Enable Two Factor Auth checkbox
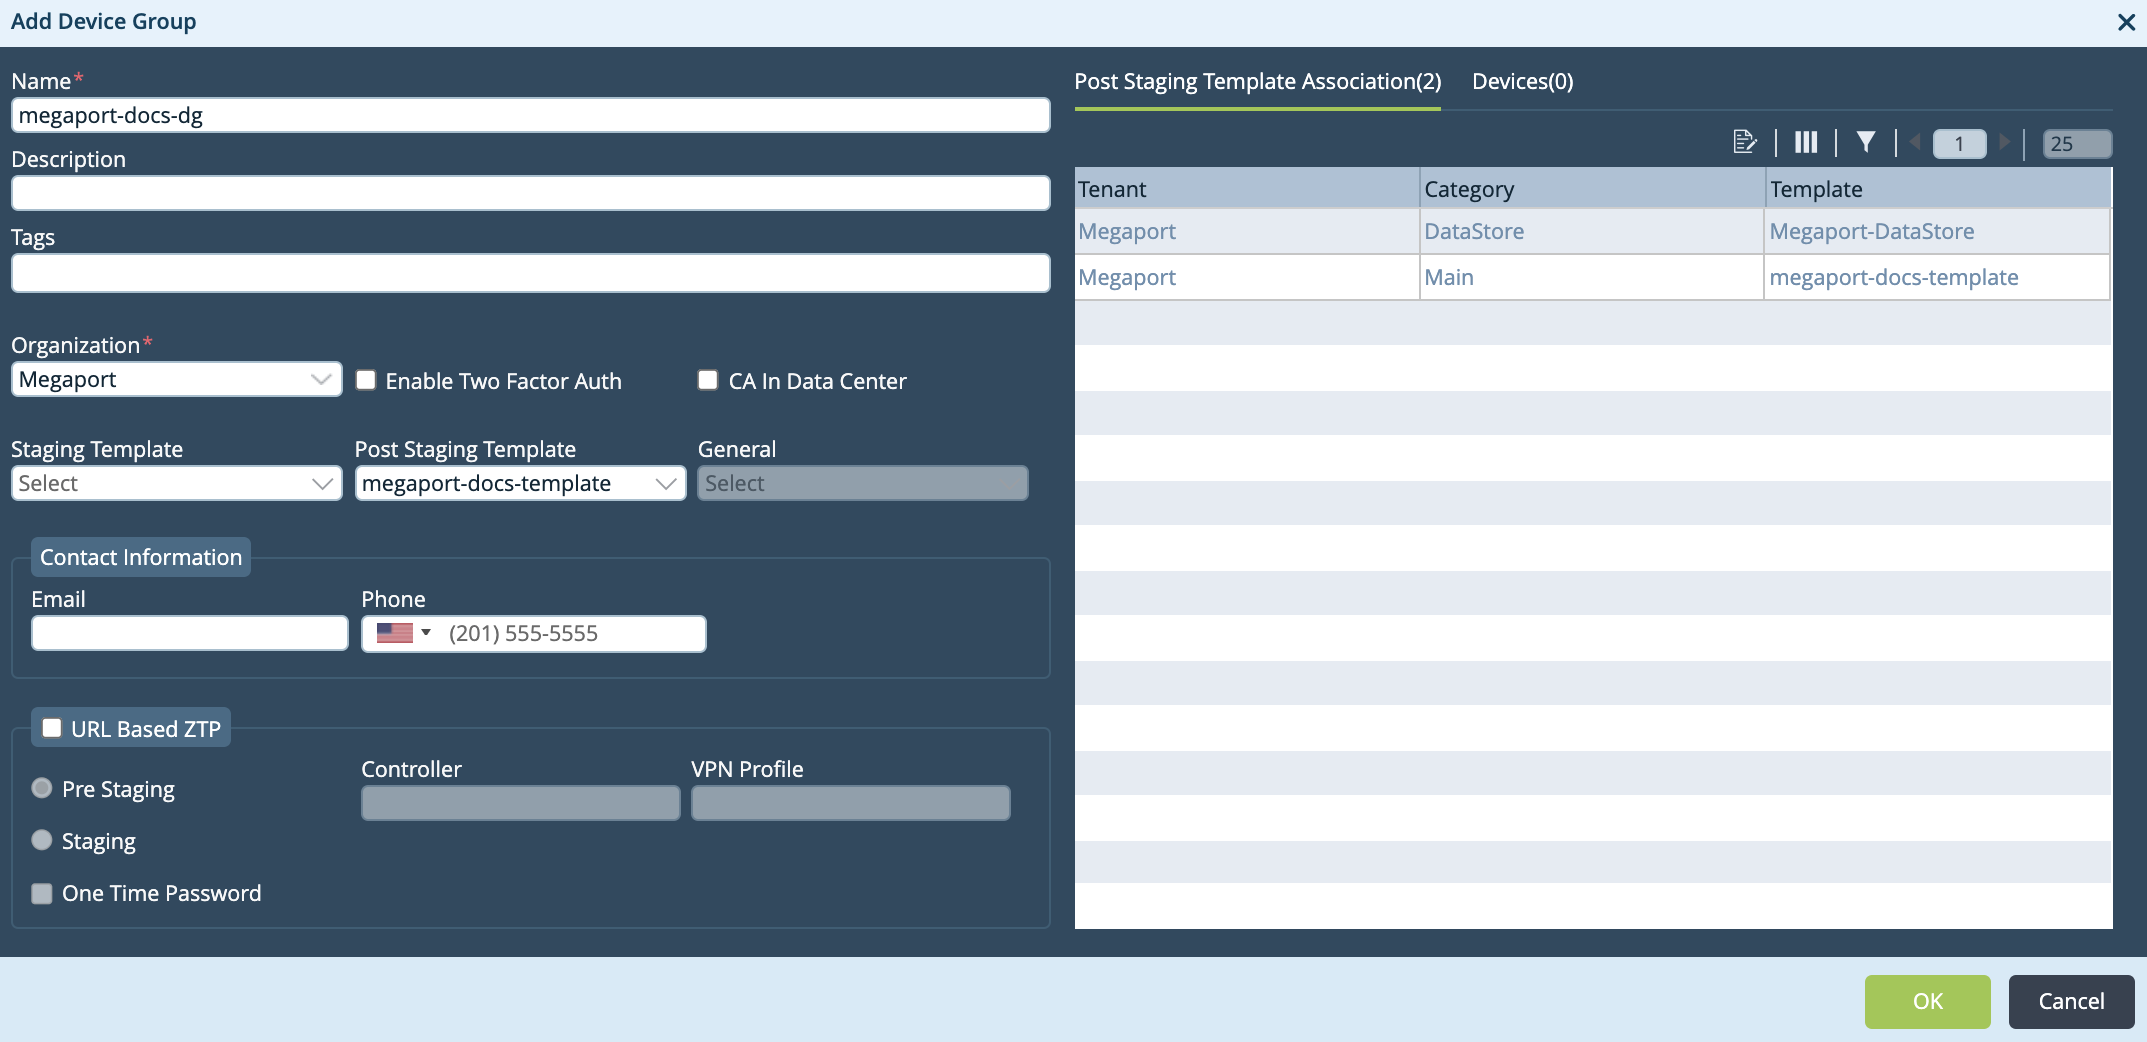 tap(366, 380)
